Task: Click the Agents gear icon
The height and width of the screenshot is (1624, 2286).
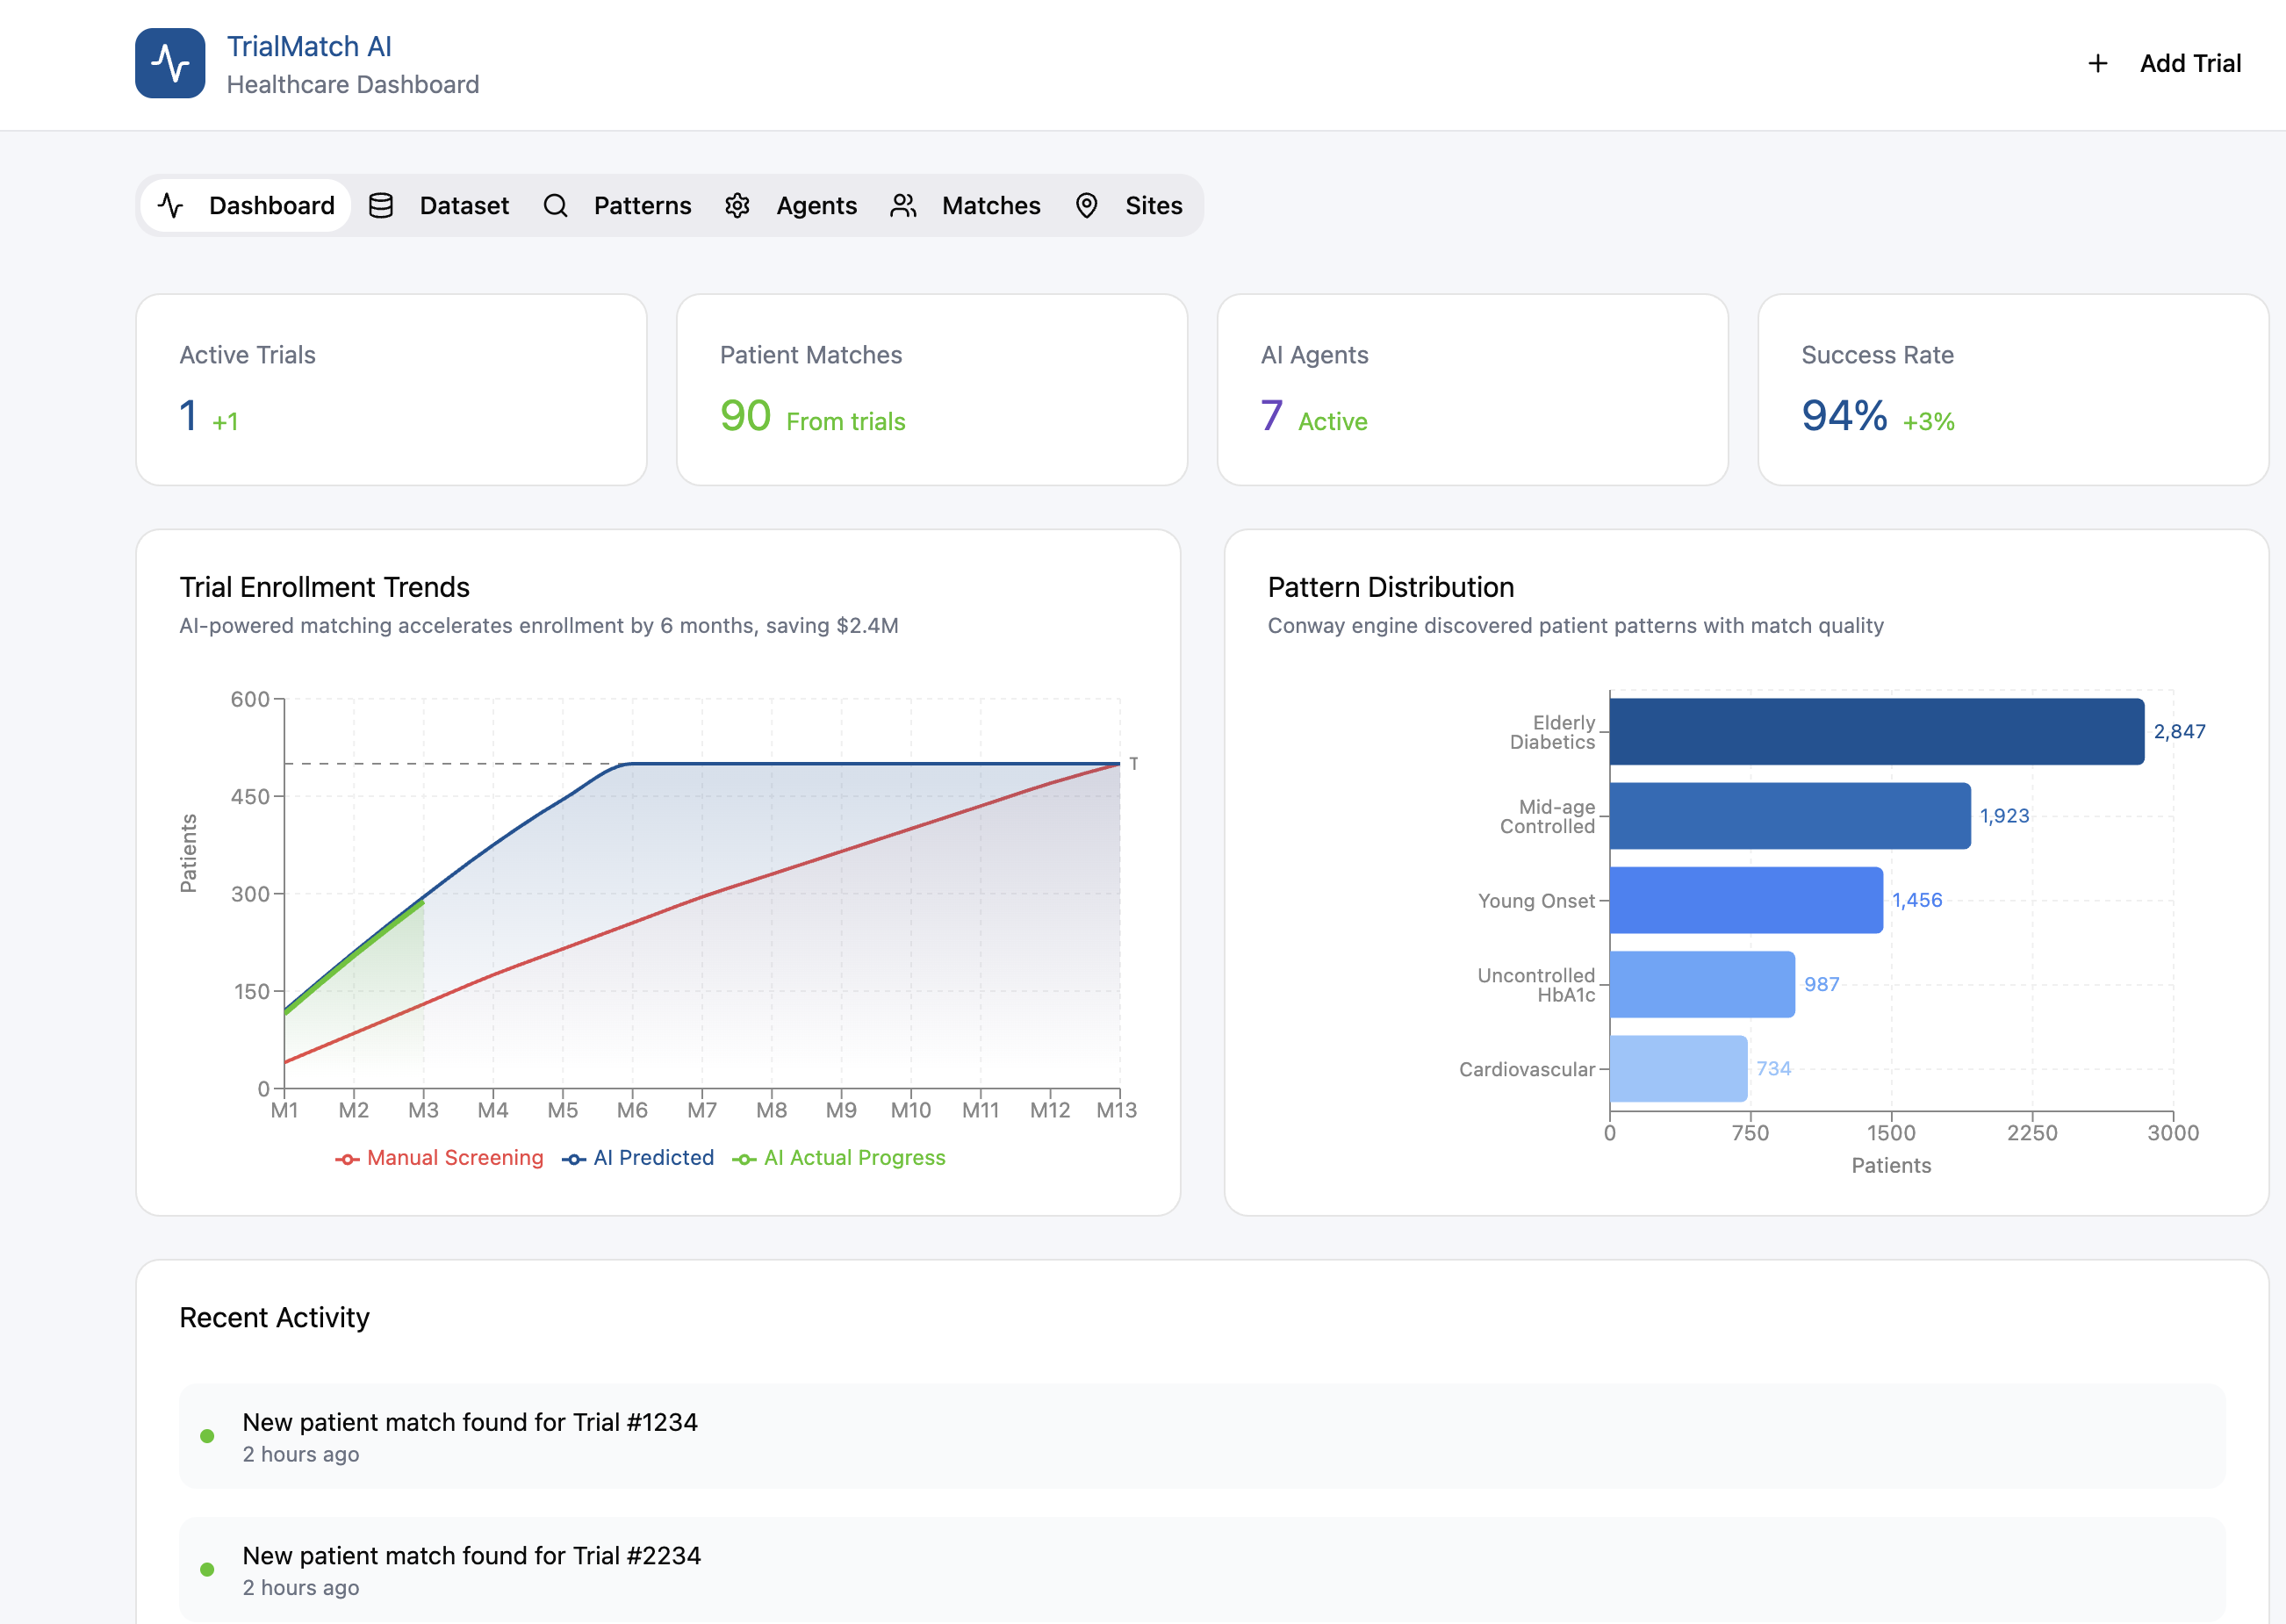Action: coord(737,205)
